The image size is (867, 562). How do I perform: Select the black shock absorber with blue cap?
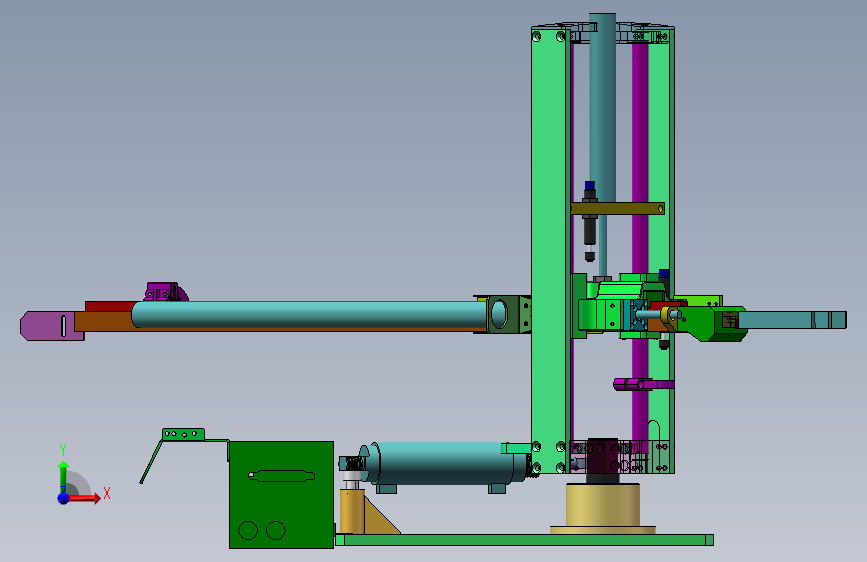(x=590, y=221)
